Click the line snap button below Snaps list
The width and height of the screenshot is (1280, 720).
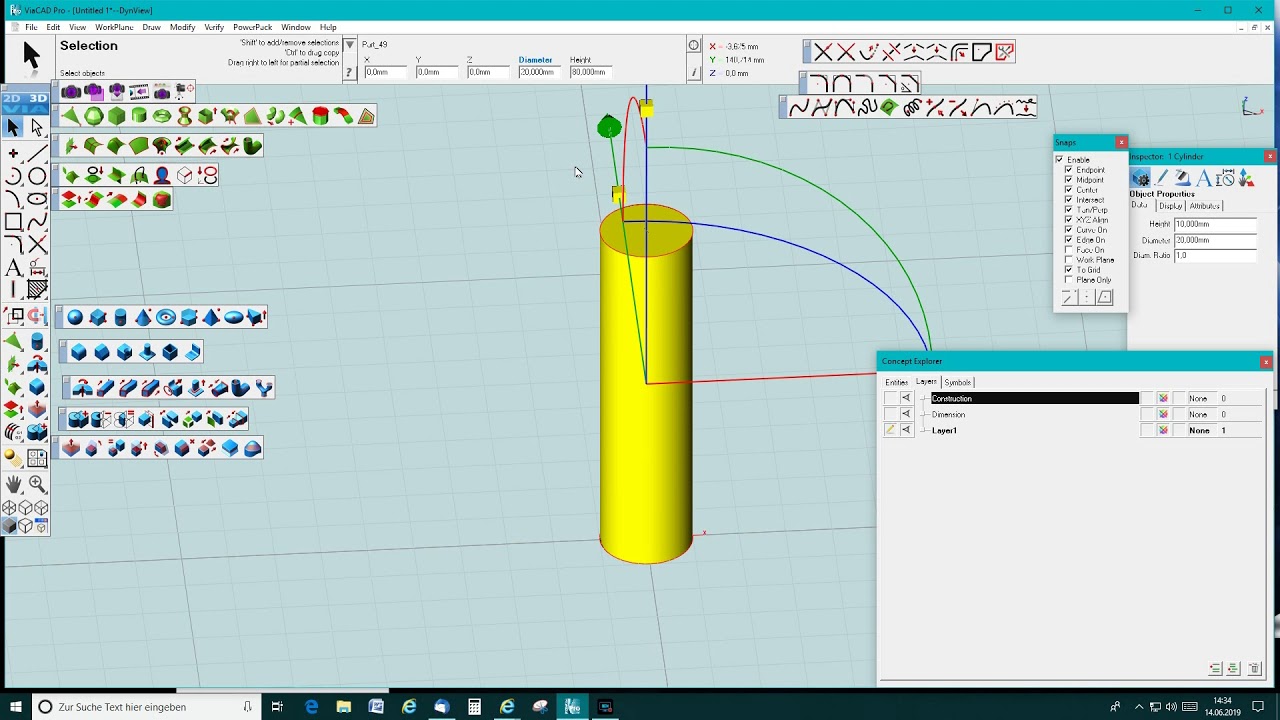click(x=1068, y=298)
